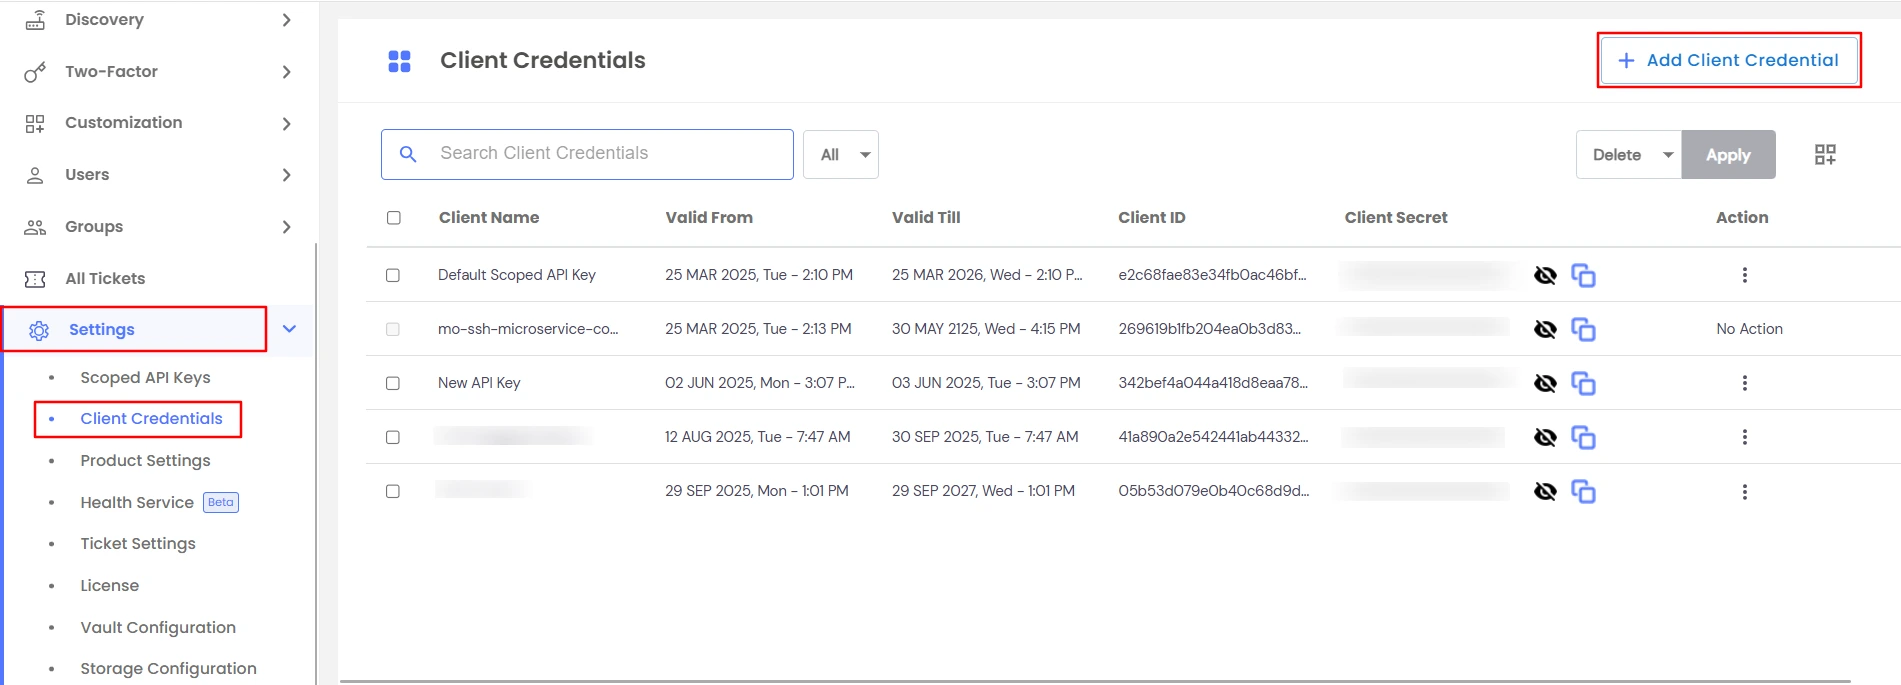Click the 30 MAY 2125 valid till date
1901x685 pixels.
click(986, 329)
